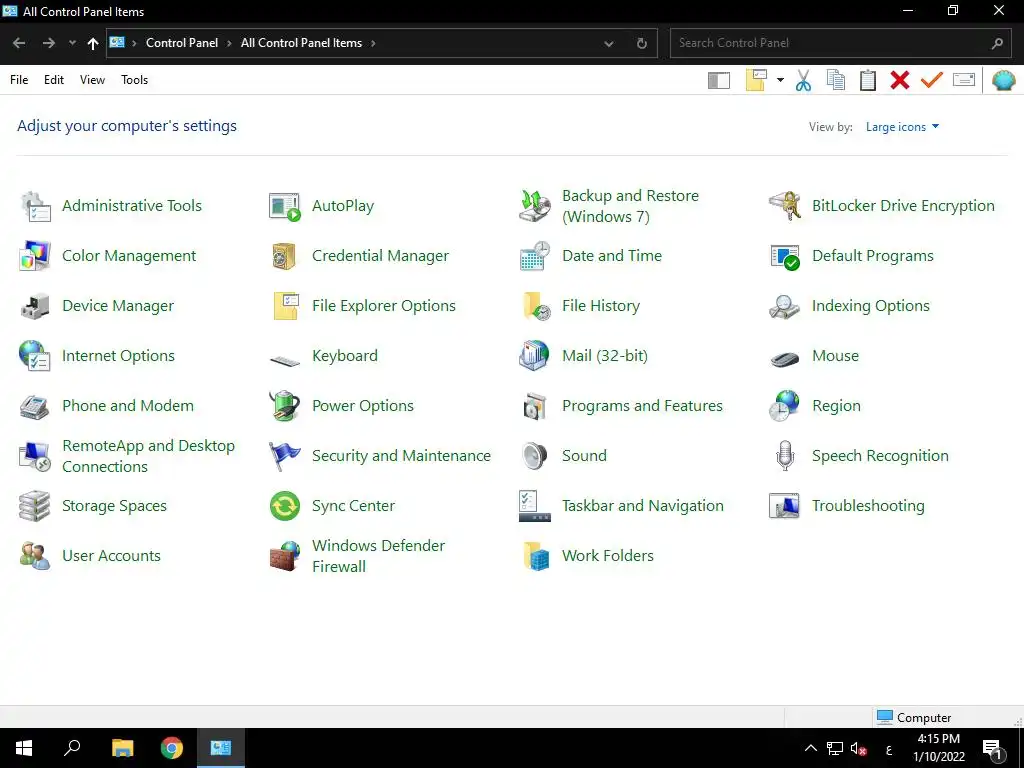Open Security and Maintenance
Screen dimensions: 1024x768
tap(380, 456)
